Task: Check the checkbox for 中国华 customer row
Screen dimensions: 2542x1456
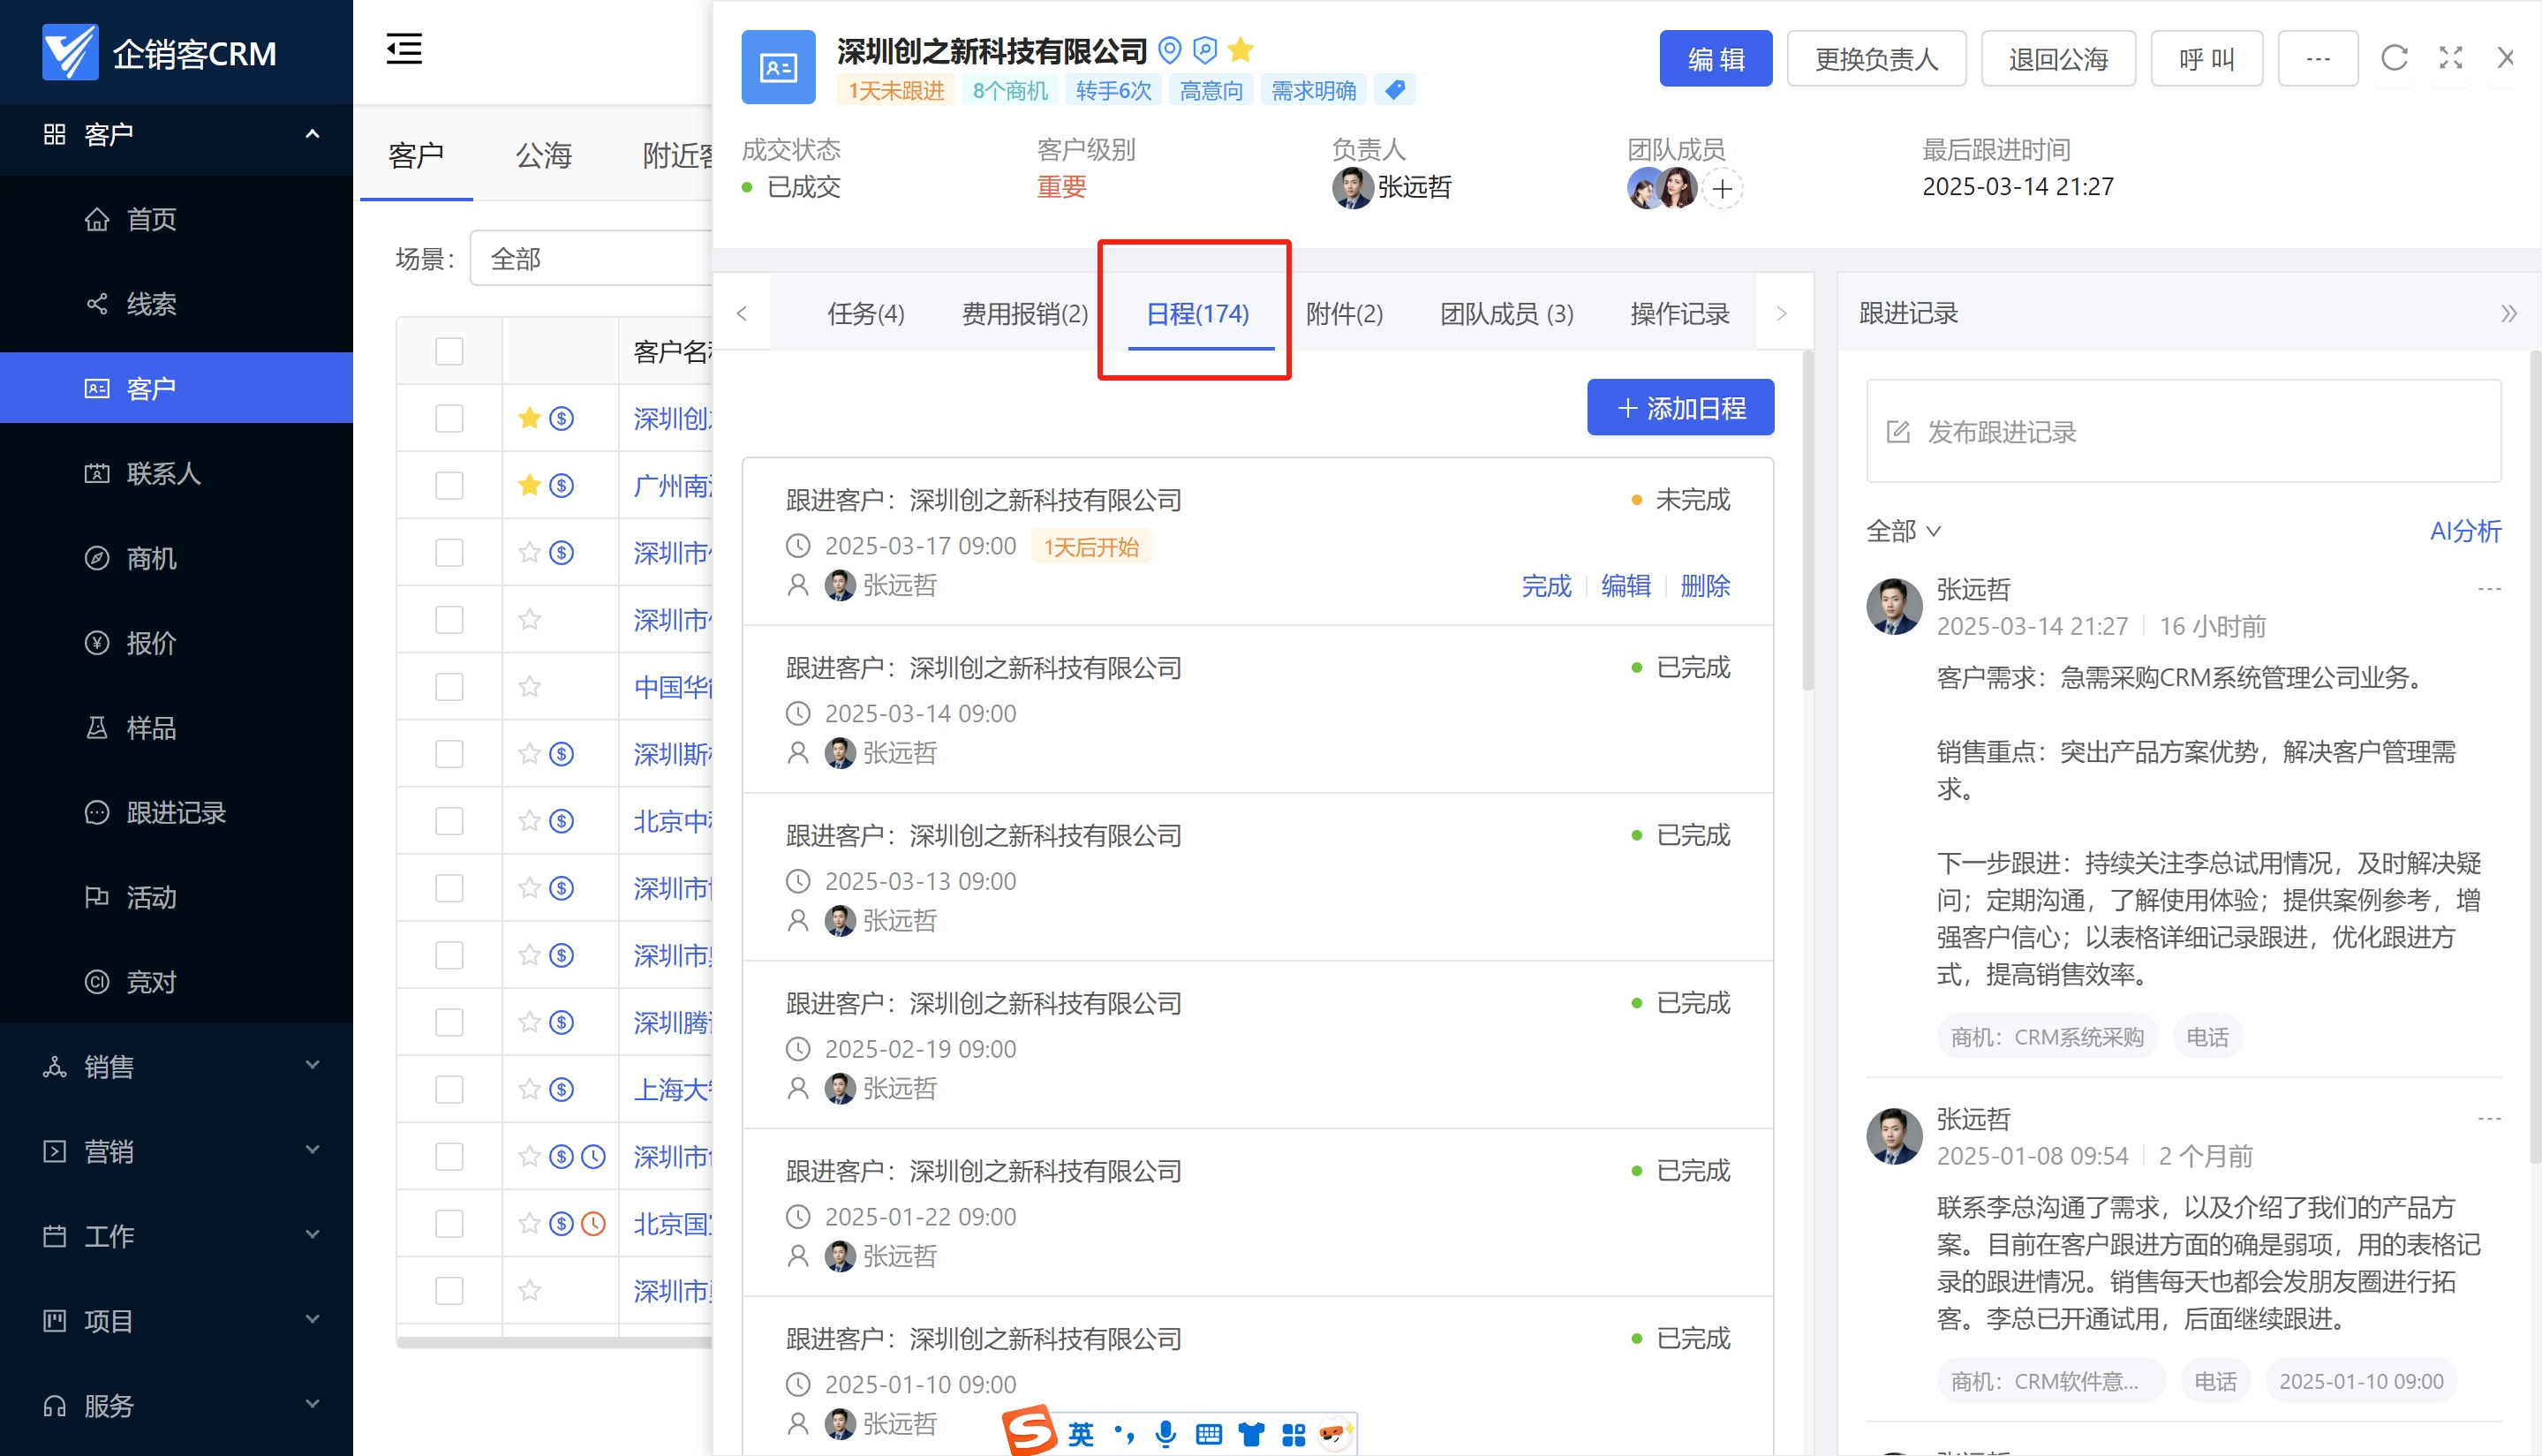Action: tap(449, 687)
